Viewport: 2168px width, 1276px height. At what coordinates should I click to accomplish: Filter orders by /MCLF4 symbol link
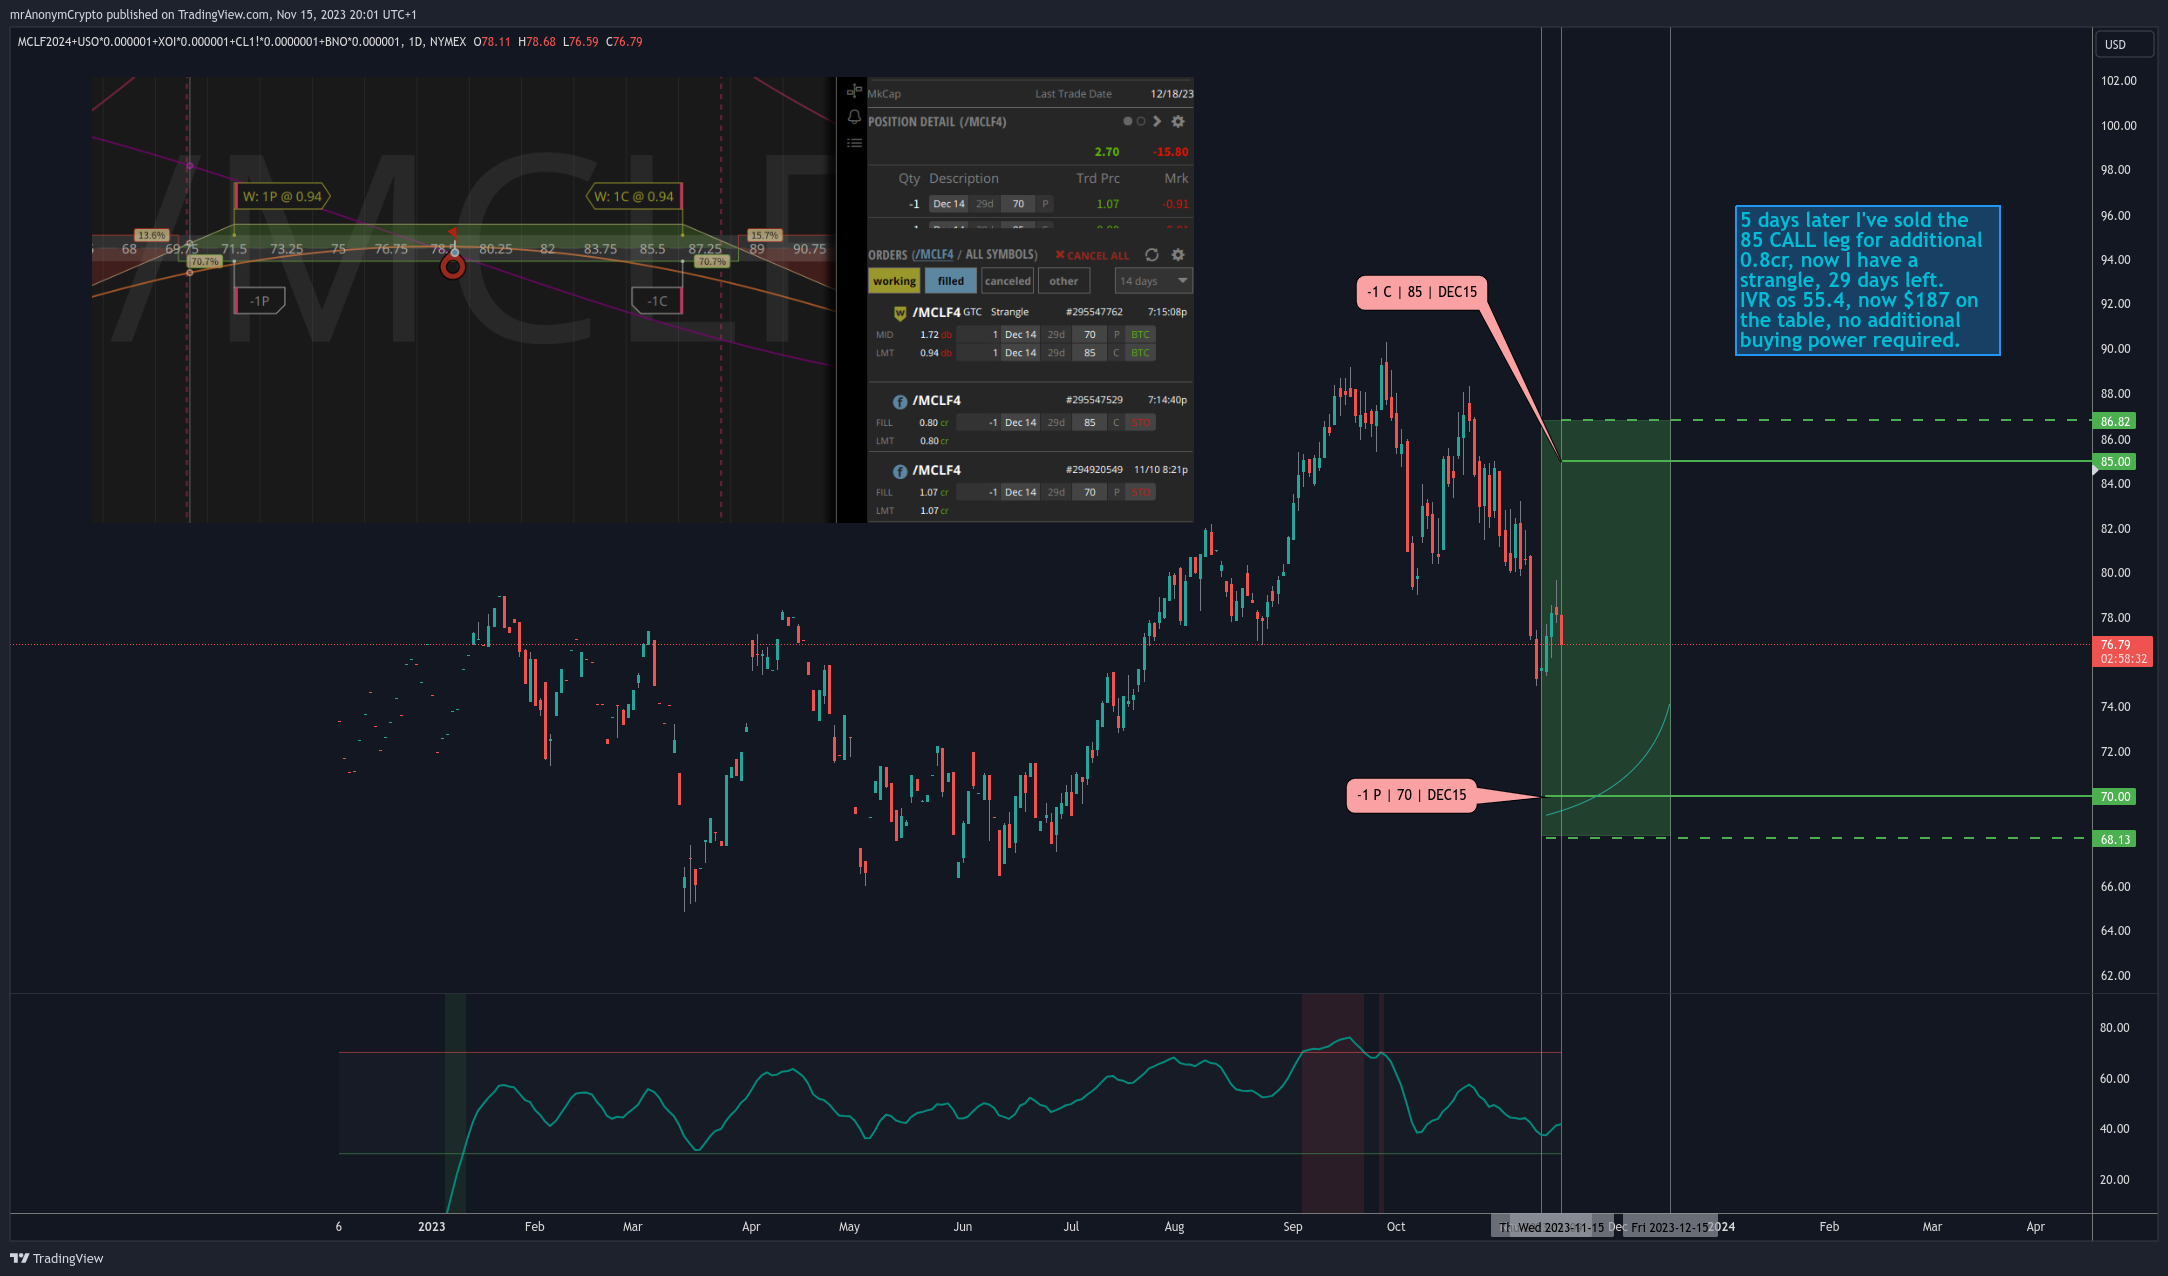[933, 255]
